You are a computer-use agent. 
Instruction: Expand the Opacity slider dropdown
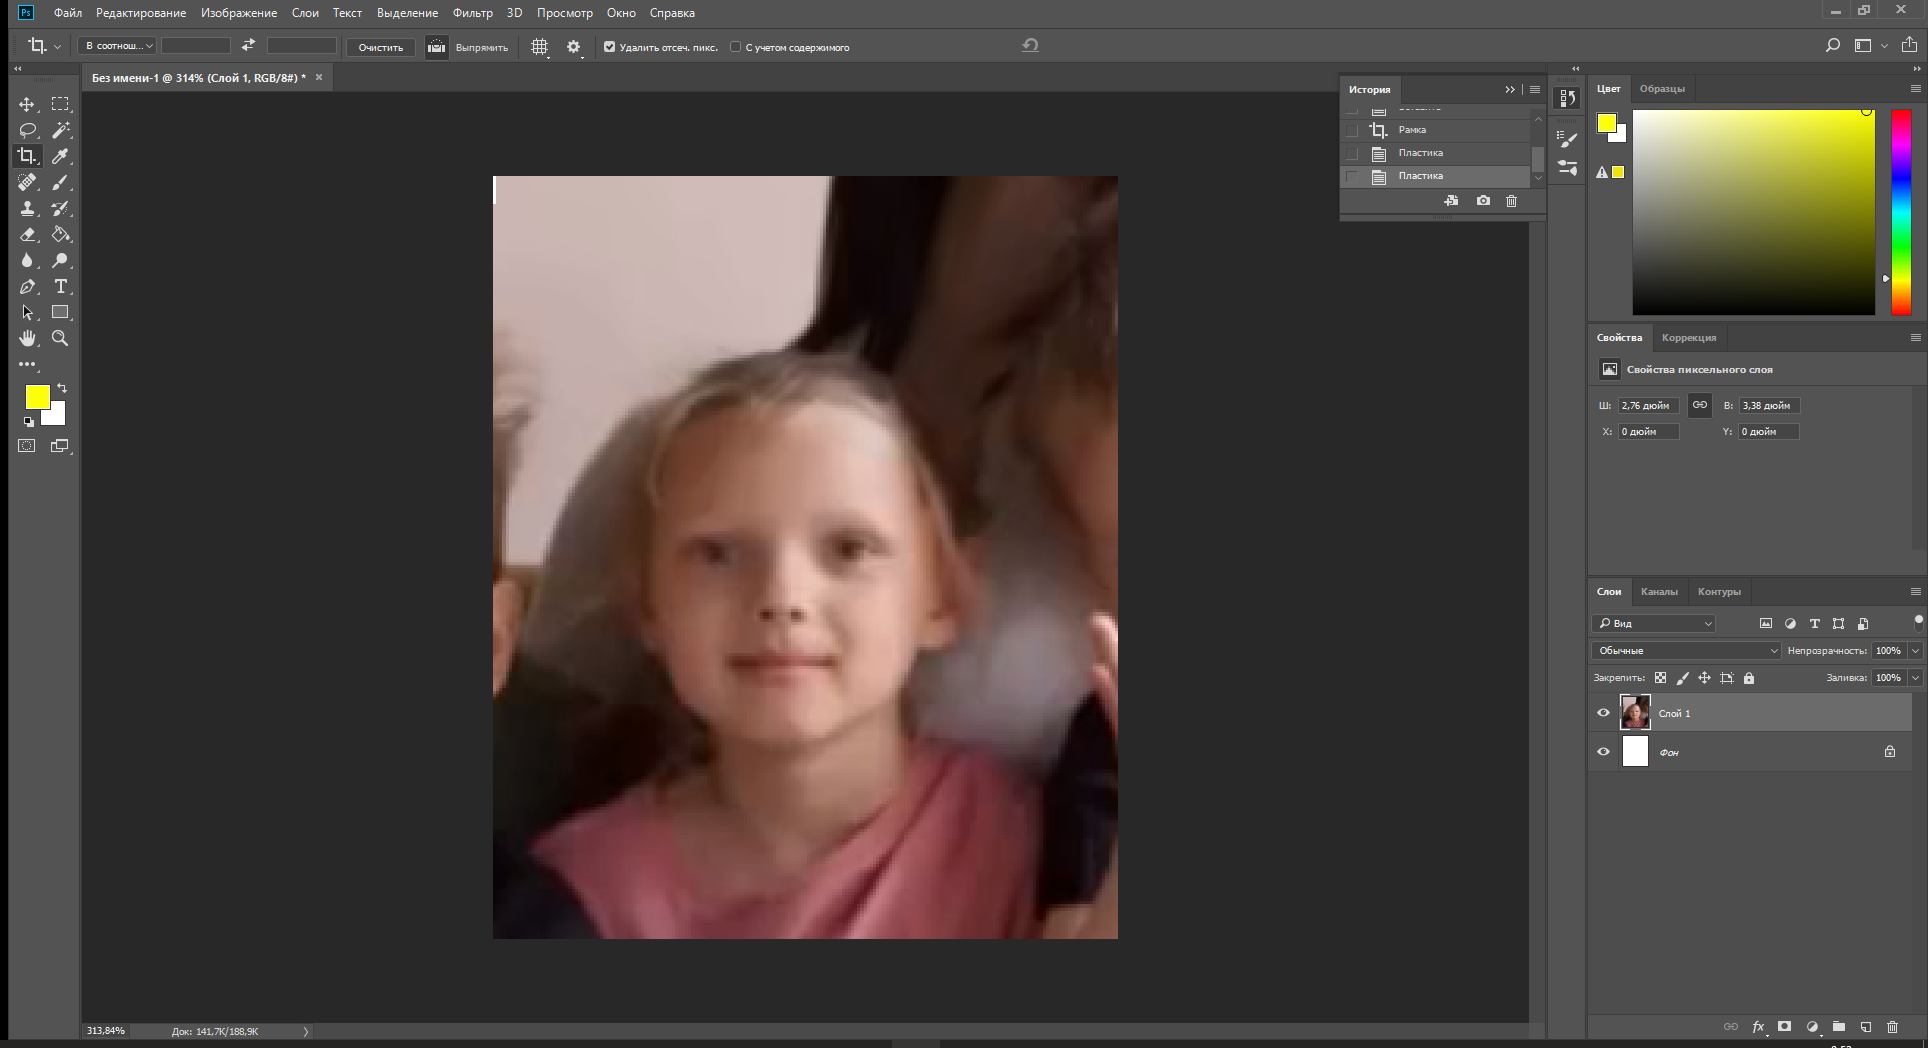(x=1915, y=651)
